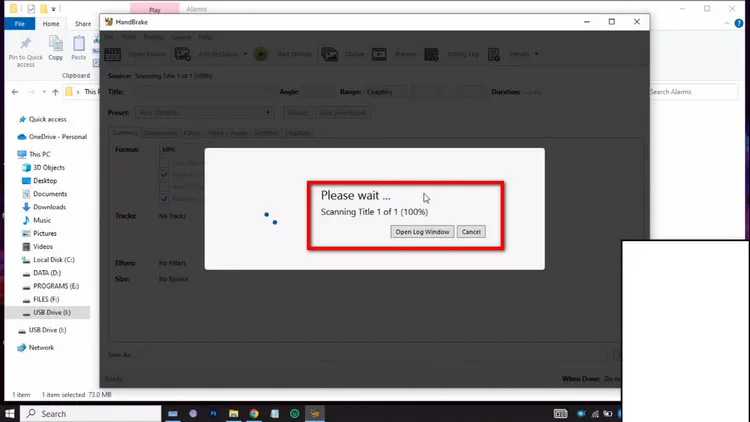
Task: Switch to the Subtitles tab
Action: tap(266, 133)
